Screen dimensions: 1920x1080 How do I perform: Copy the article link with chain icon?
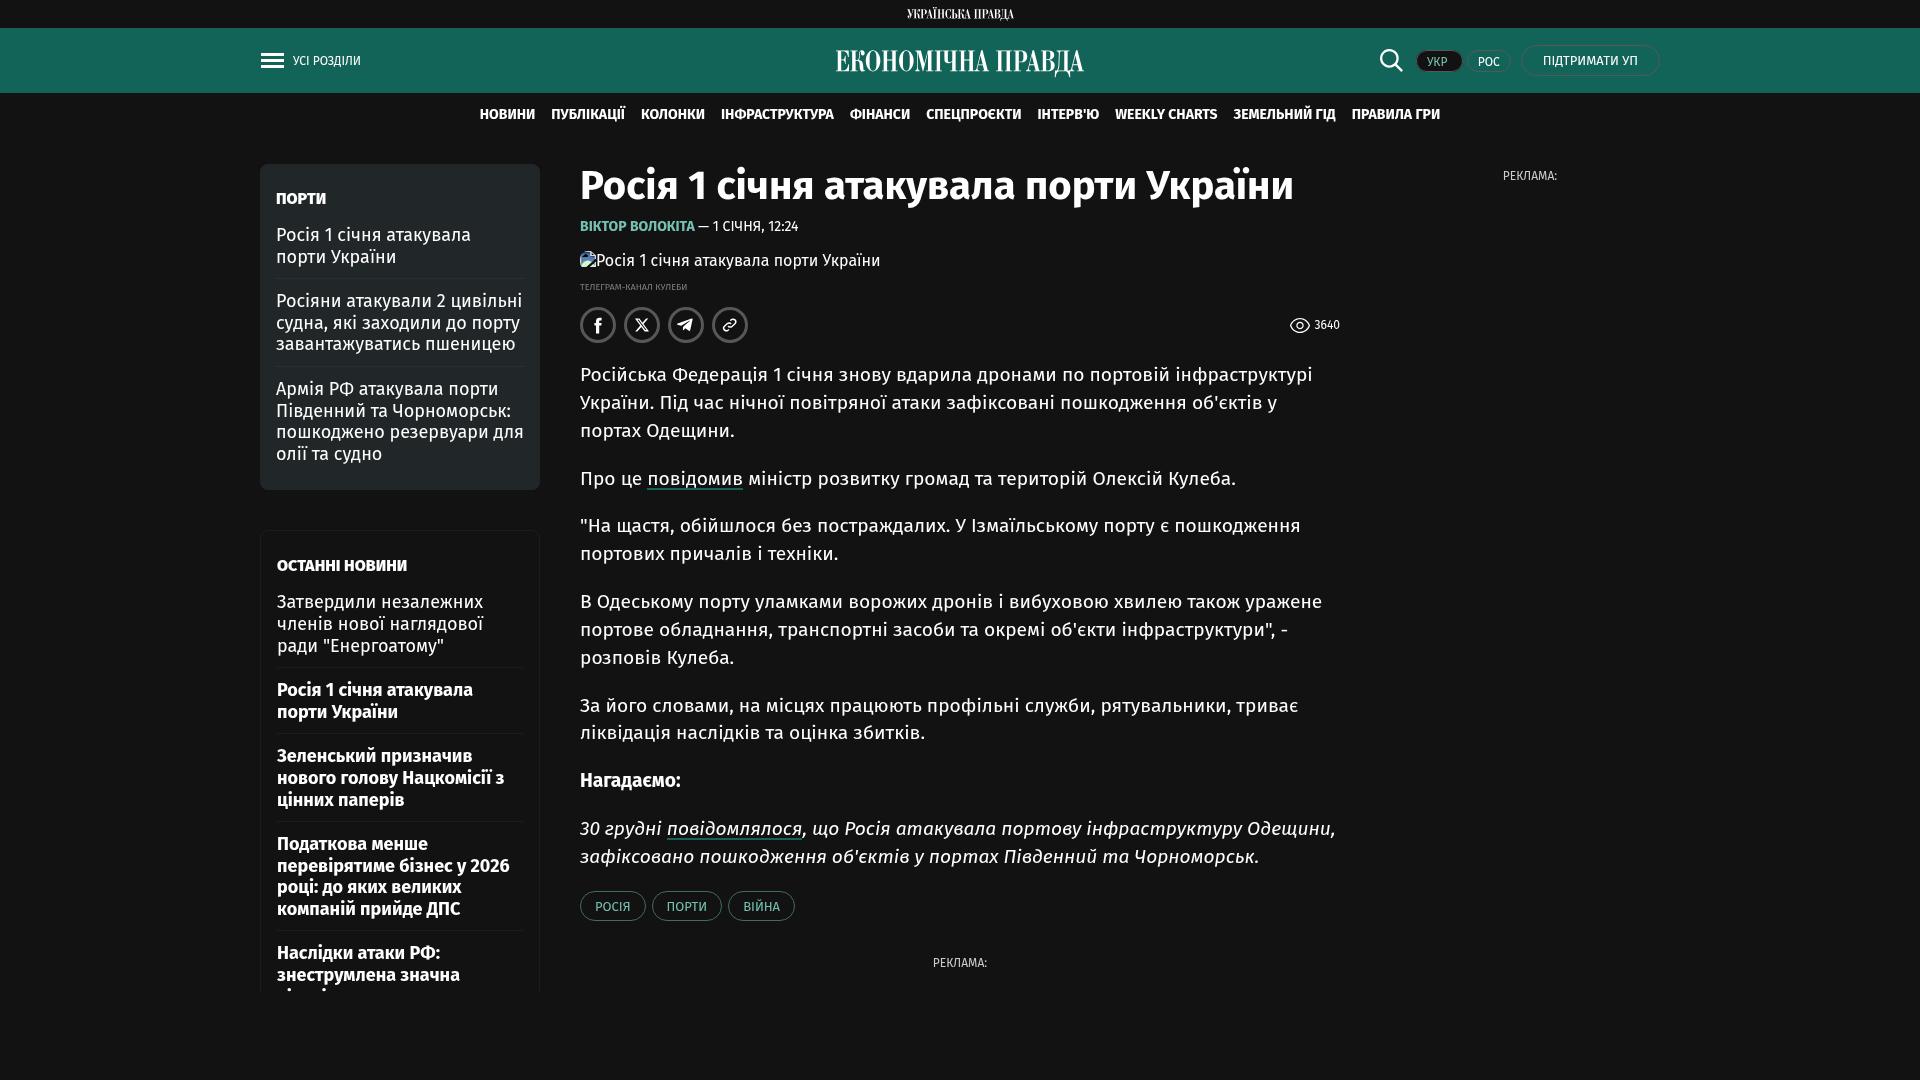pyautogui.click(x=730, y=325)
